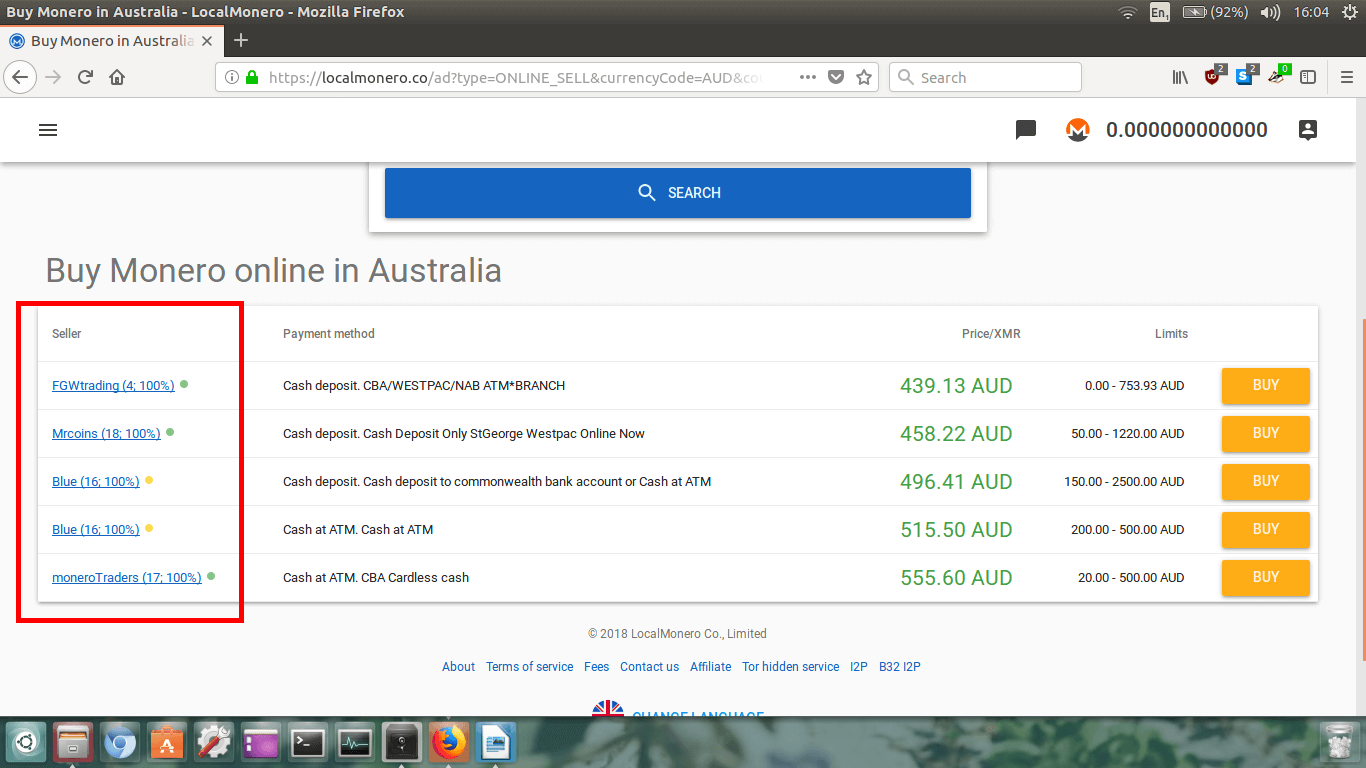1366x768 pixels.
Task: Open the sound volume indicator
Action: point(1270,13)
